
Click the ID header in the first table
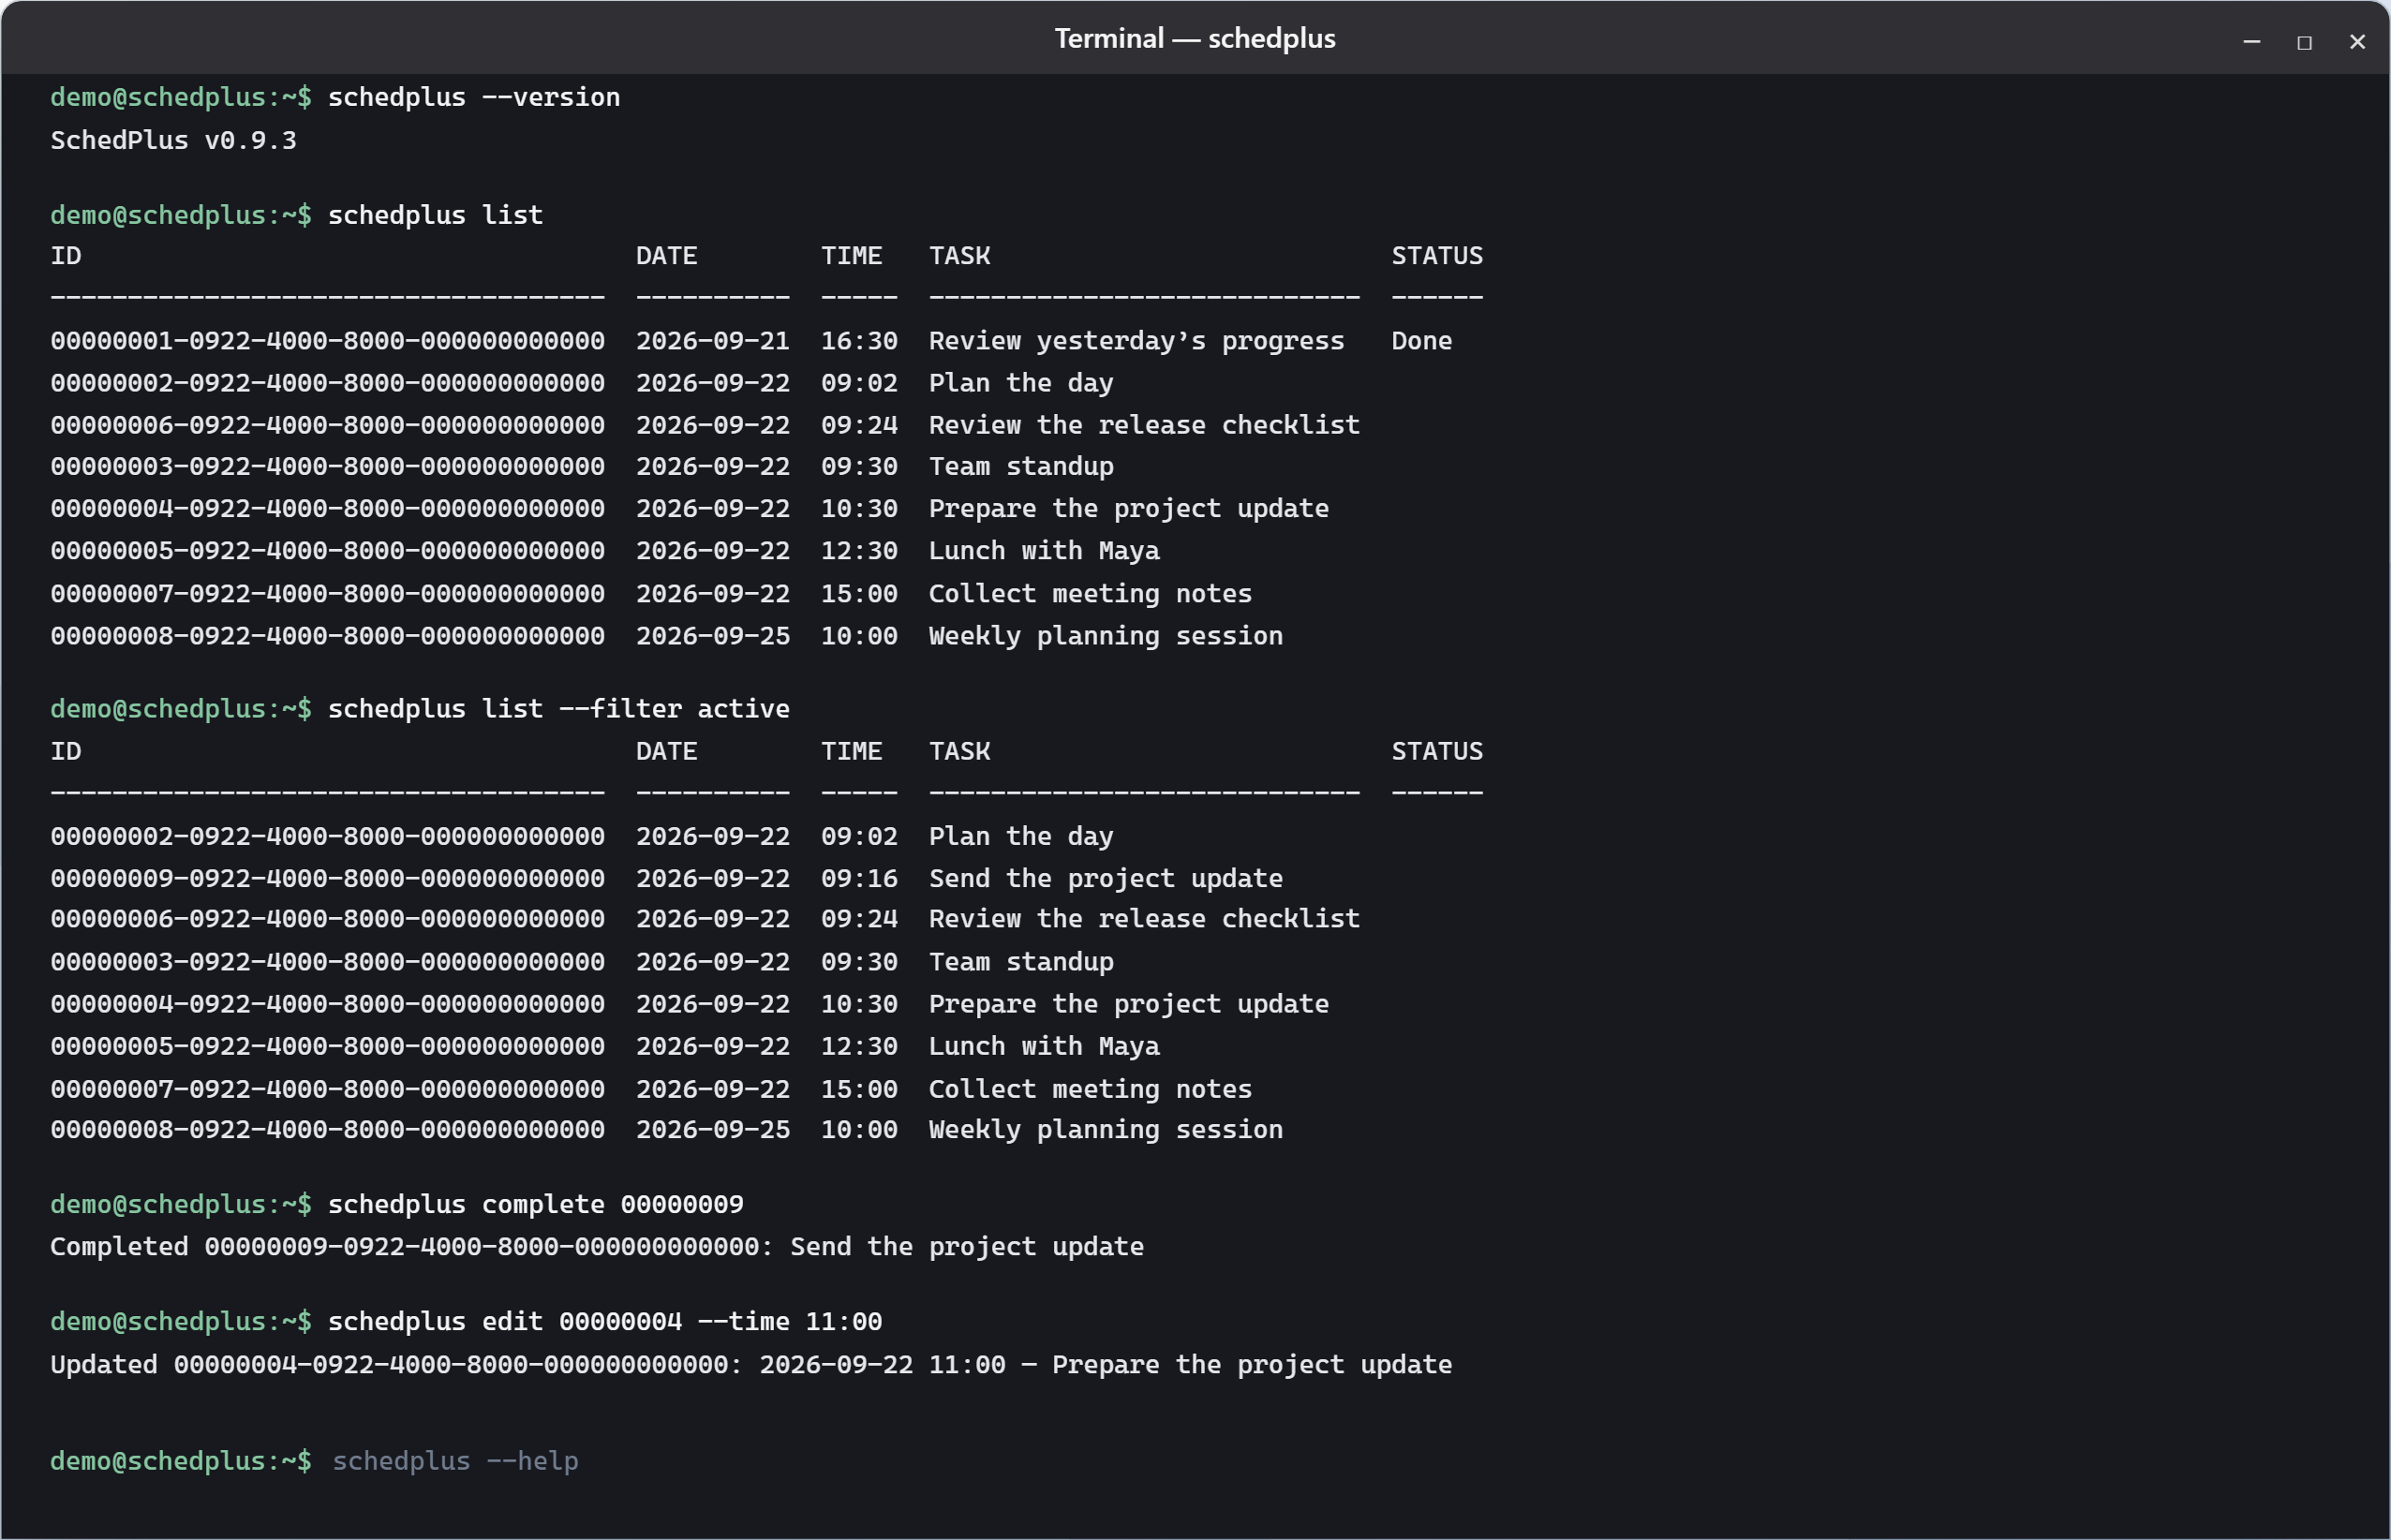pyautogui.click(x=66, y=256)
